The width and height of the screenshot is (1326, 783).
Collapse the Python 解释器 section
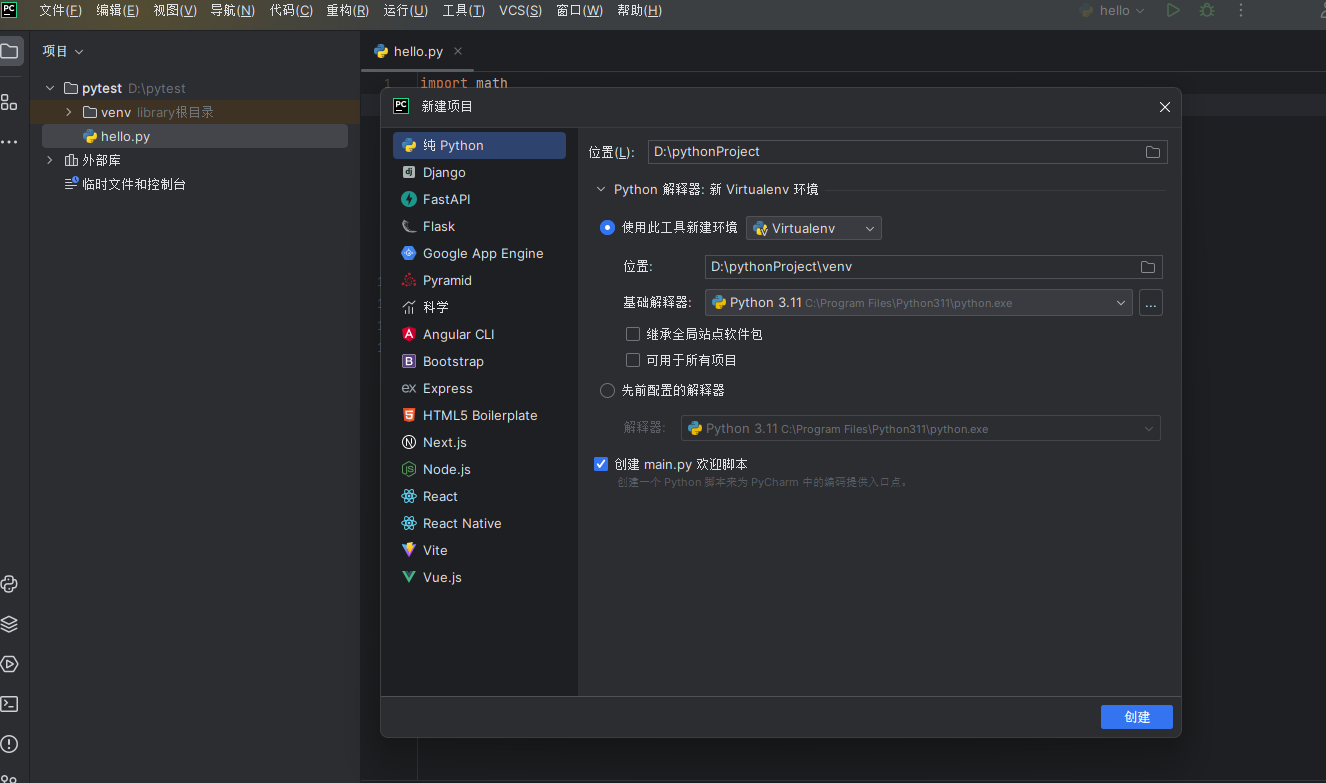pos(601,189)
